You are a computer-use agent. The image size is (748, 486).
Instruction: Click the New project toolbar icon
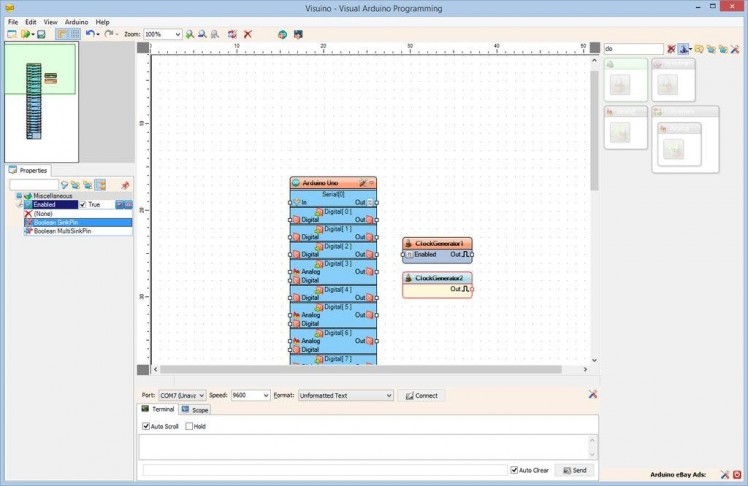click(x=11, y=34)
